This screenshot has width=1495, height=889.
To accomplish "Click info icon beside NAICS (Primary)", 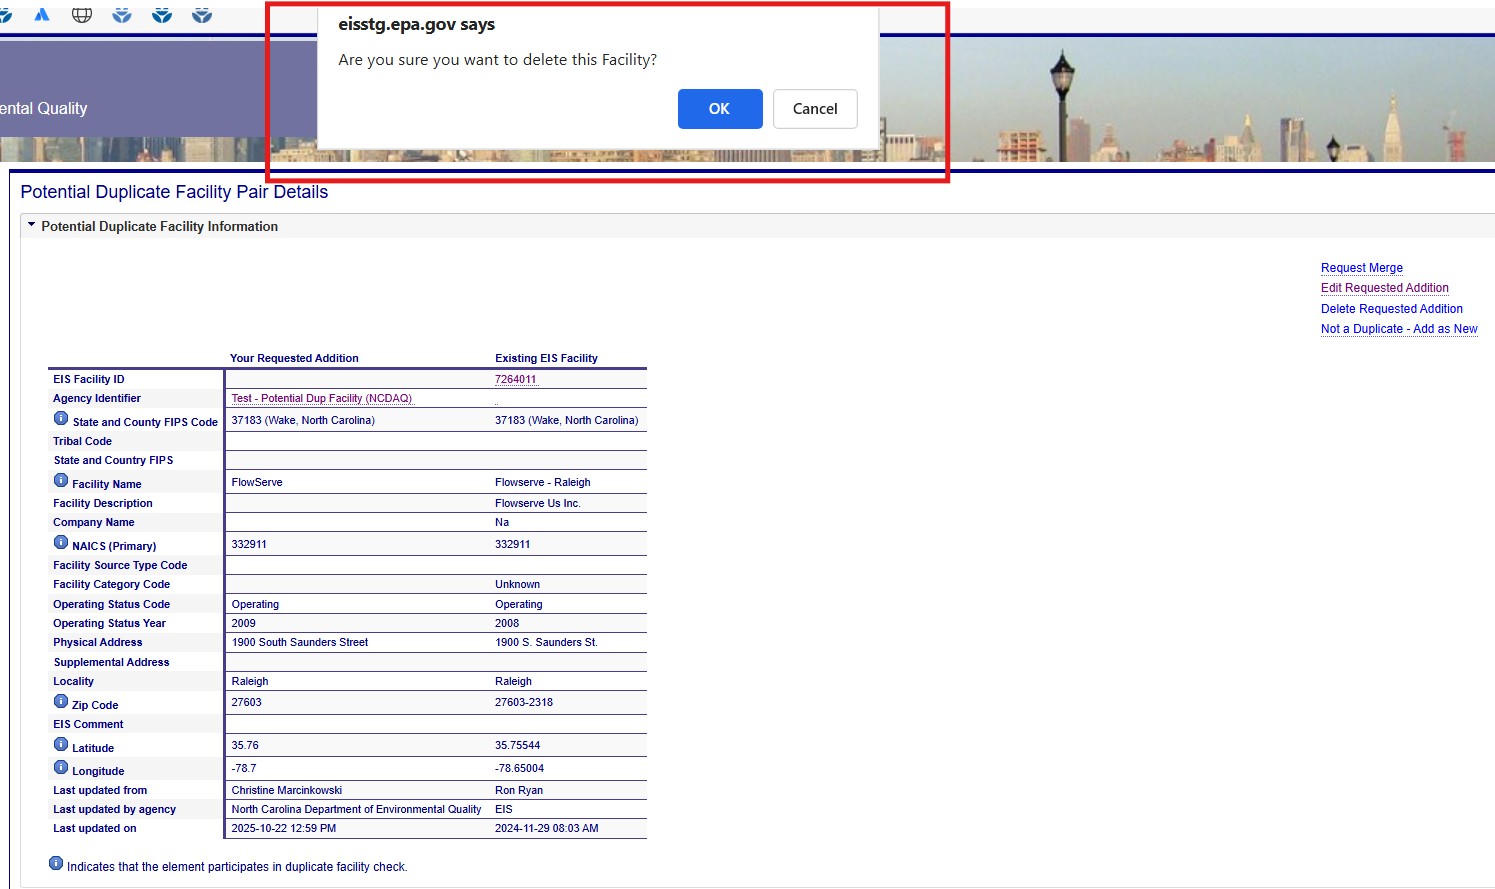I will click(61, 543).
